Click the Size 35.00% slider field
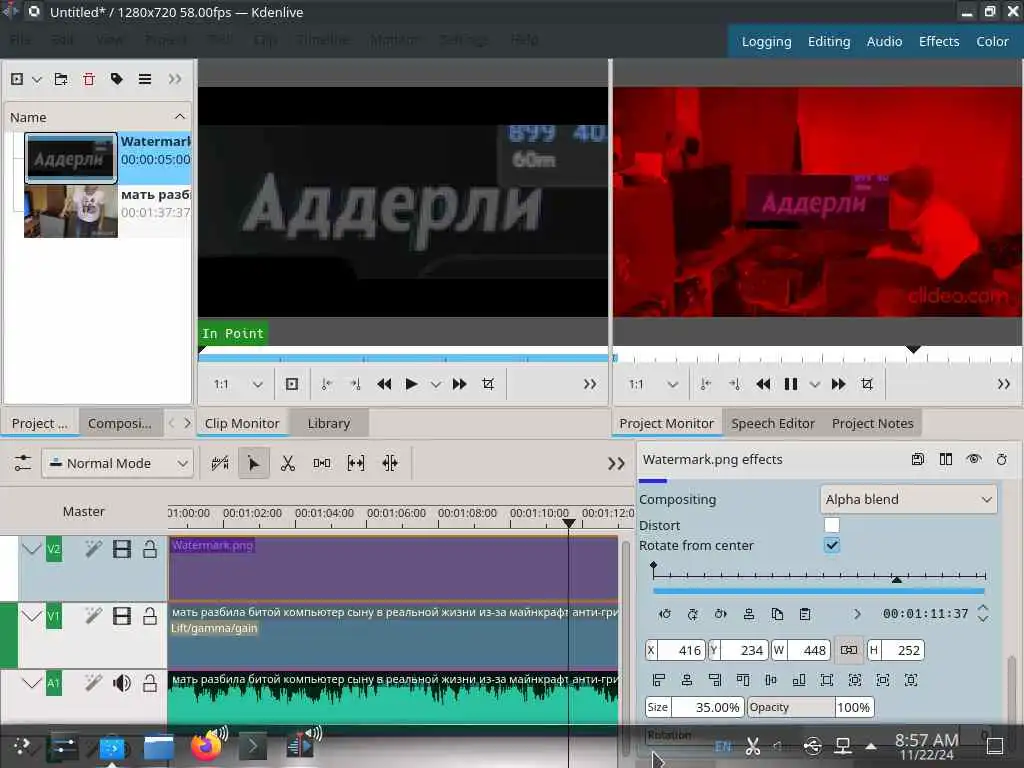The height and width of the screenshot is (768, 1024). (x=695, y=707)
